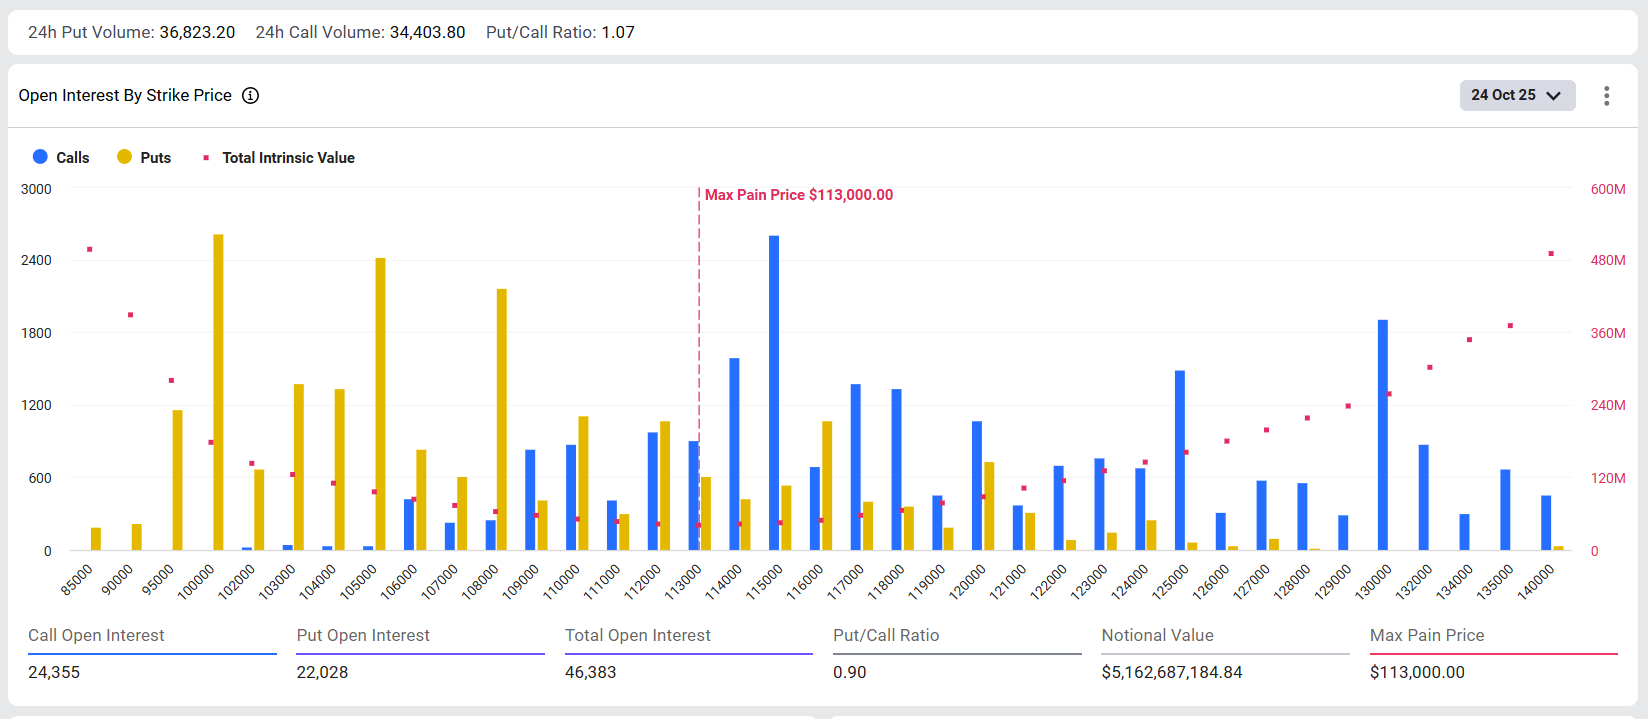Select the 105000 strike put bar
The width and height of the screenshot is (1648, 719).
tap(380, 404)
